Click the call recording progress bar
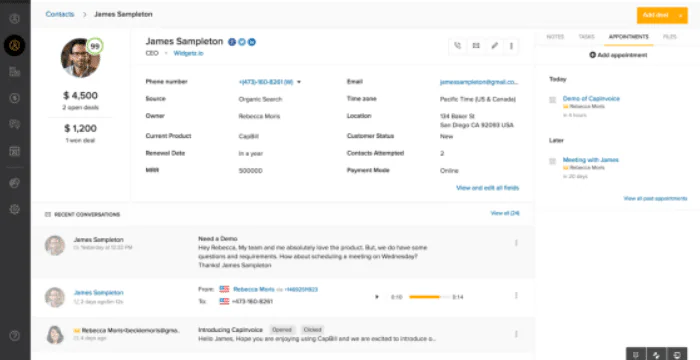This screenshot has width=700, height=360. click(x=429, y=297)
